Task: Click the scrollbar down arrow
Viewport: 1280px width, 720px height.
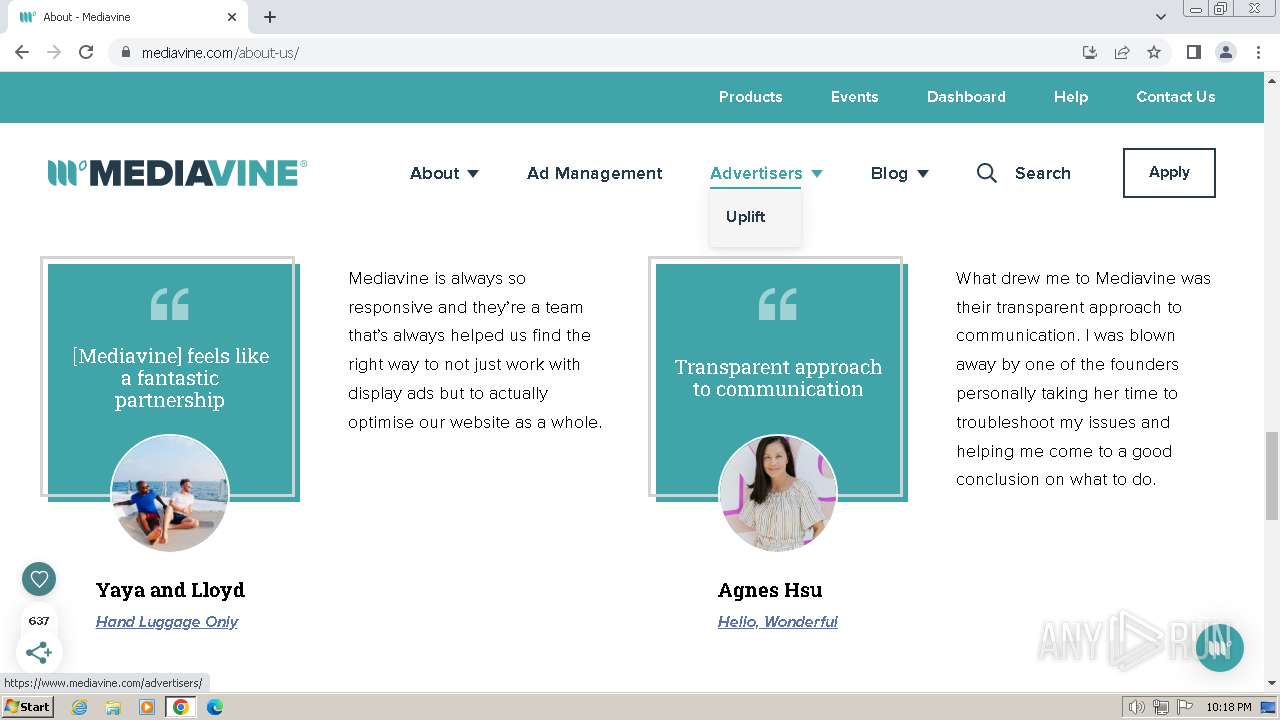Action: coord(1272,684)
